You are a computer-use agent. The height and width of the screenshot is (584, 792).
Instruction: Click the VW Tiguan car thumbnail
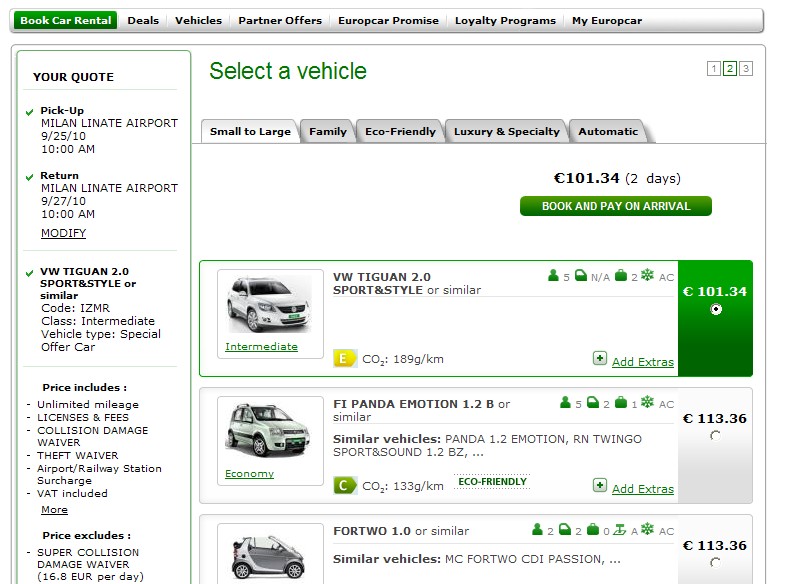[x=262, y=303]
